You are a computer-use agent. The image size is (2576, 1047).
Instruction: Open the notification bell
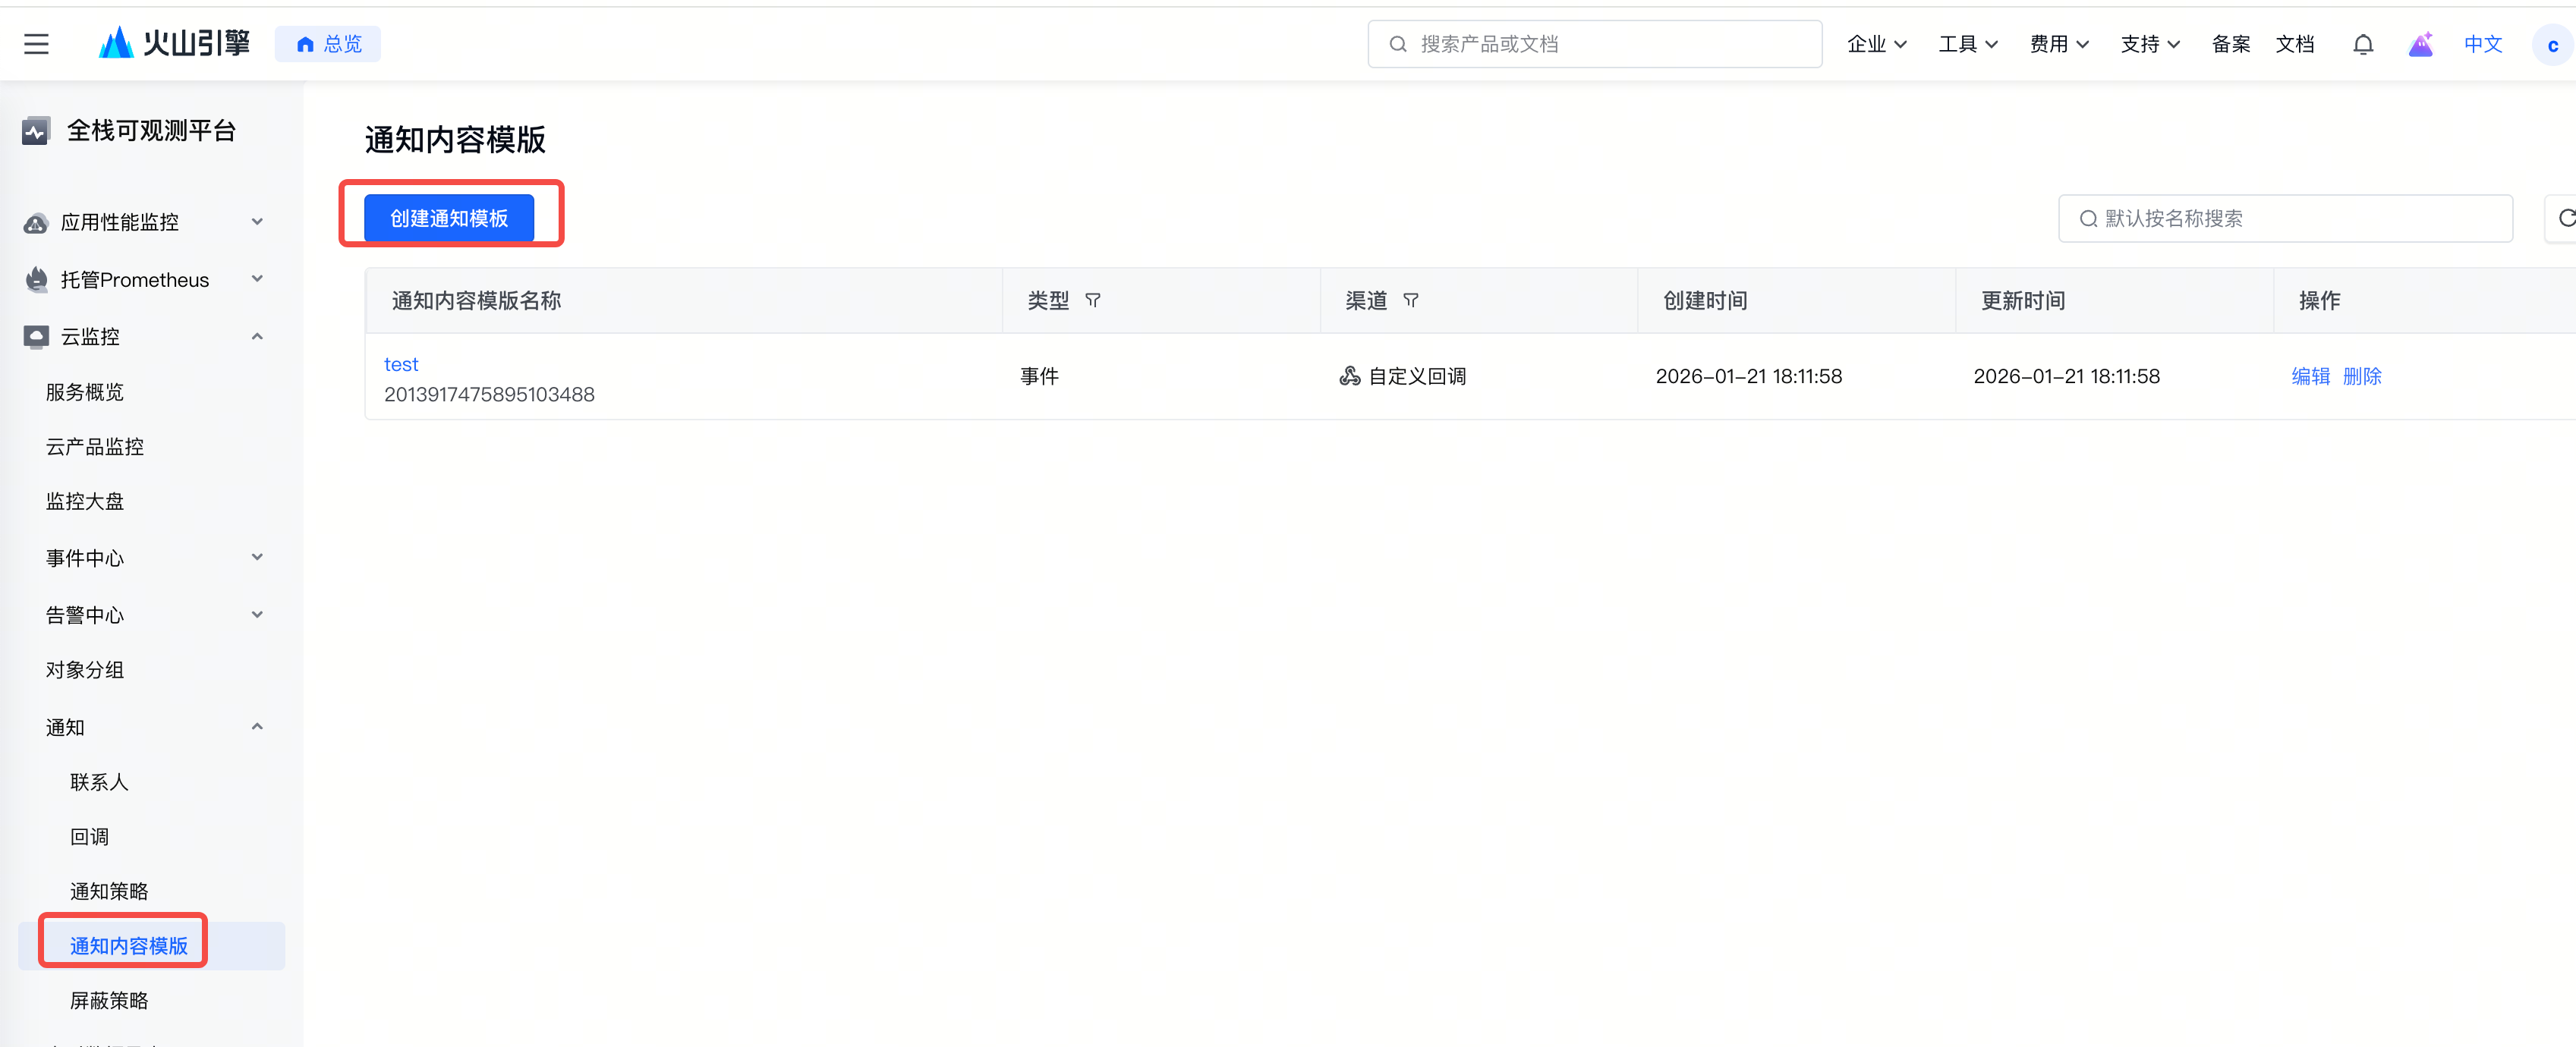click(x=2362, y=44)
